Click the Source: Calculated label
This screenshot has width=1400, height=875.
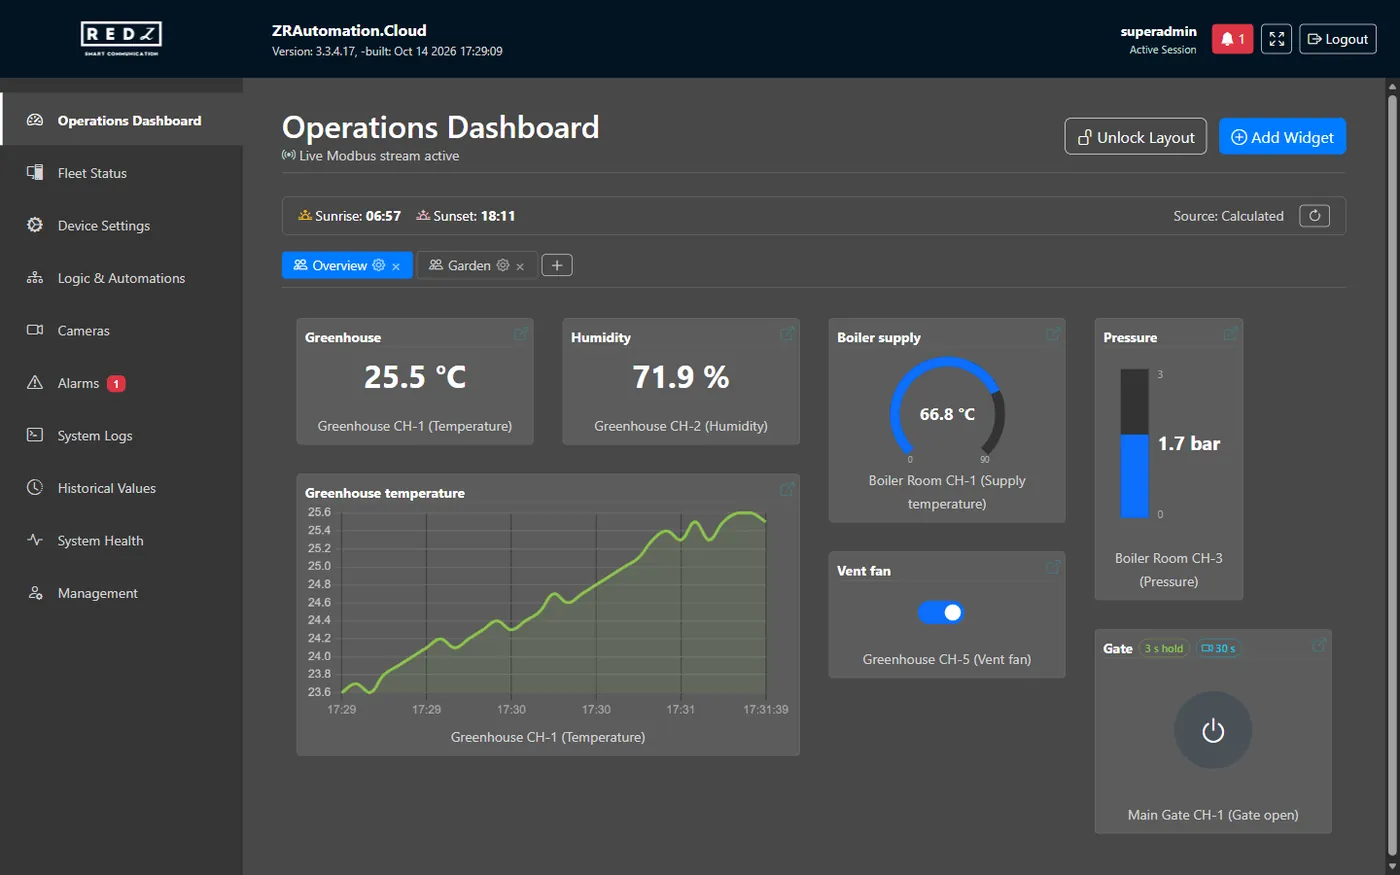[x=1228, y=216]
